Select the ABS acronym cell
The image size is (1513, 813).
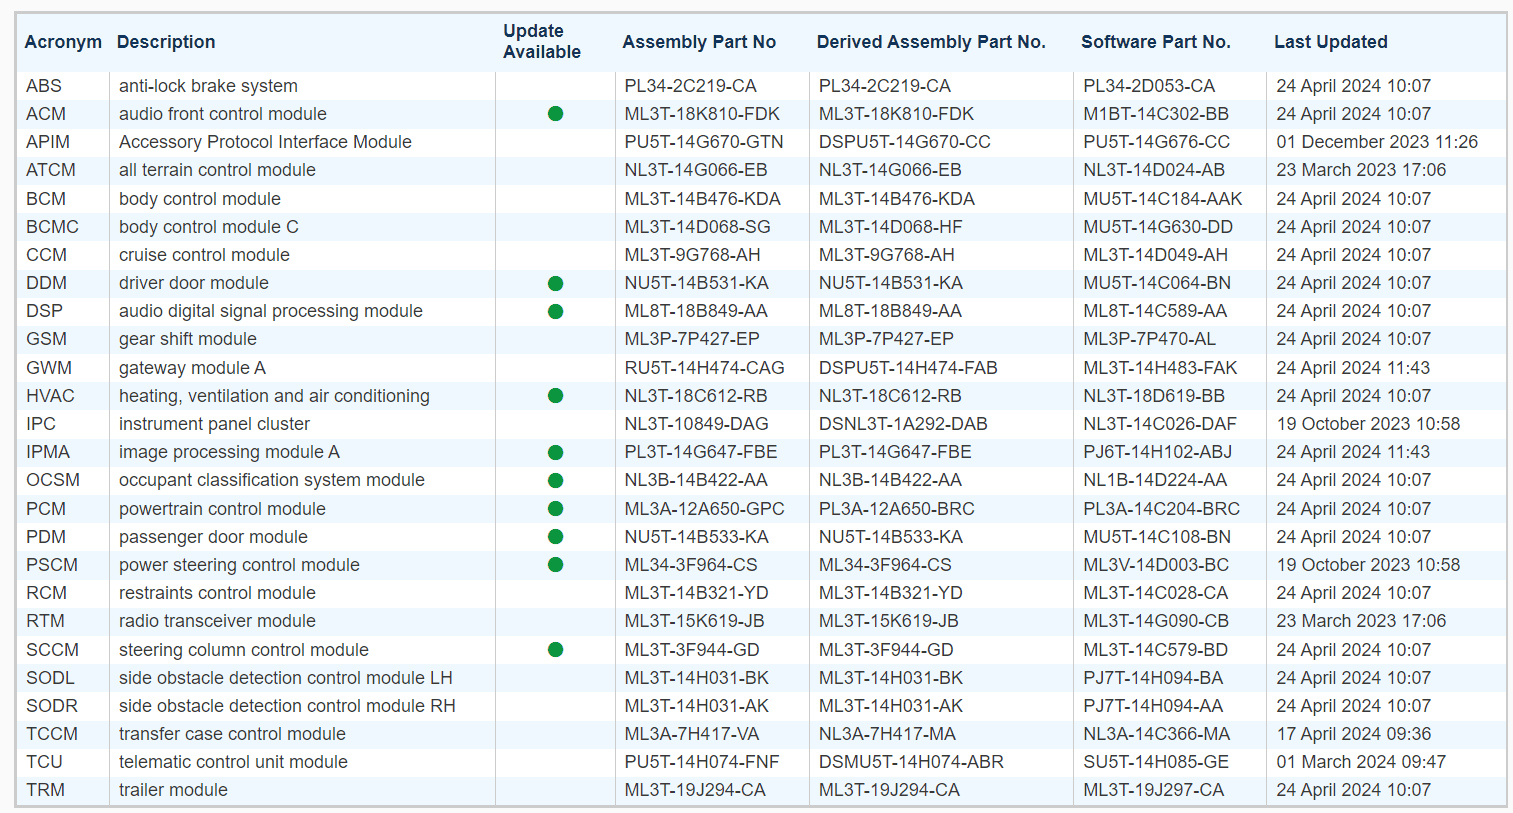(x=44, y=86)
